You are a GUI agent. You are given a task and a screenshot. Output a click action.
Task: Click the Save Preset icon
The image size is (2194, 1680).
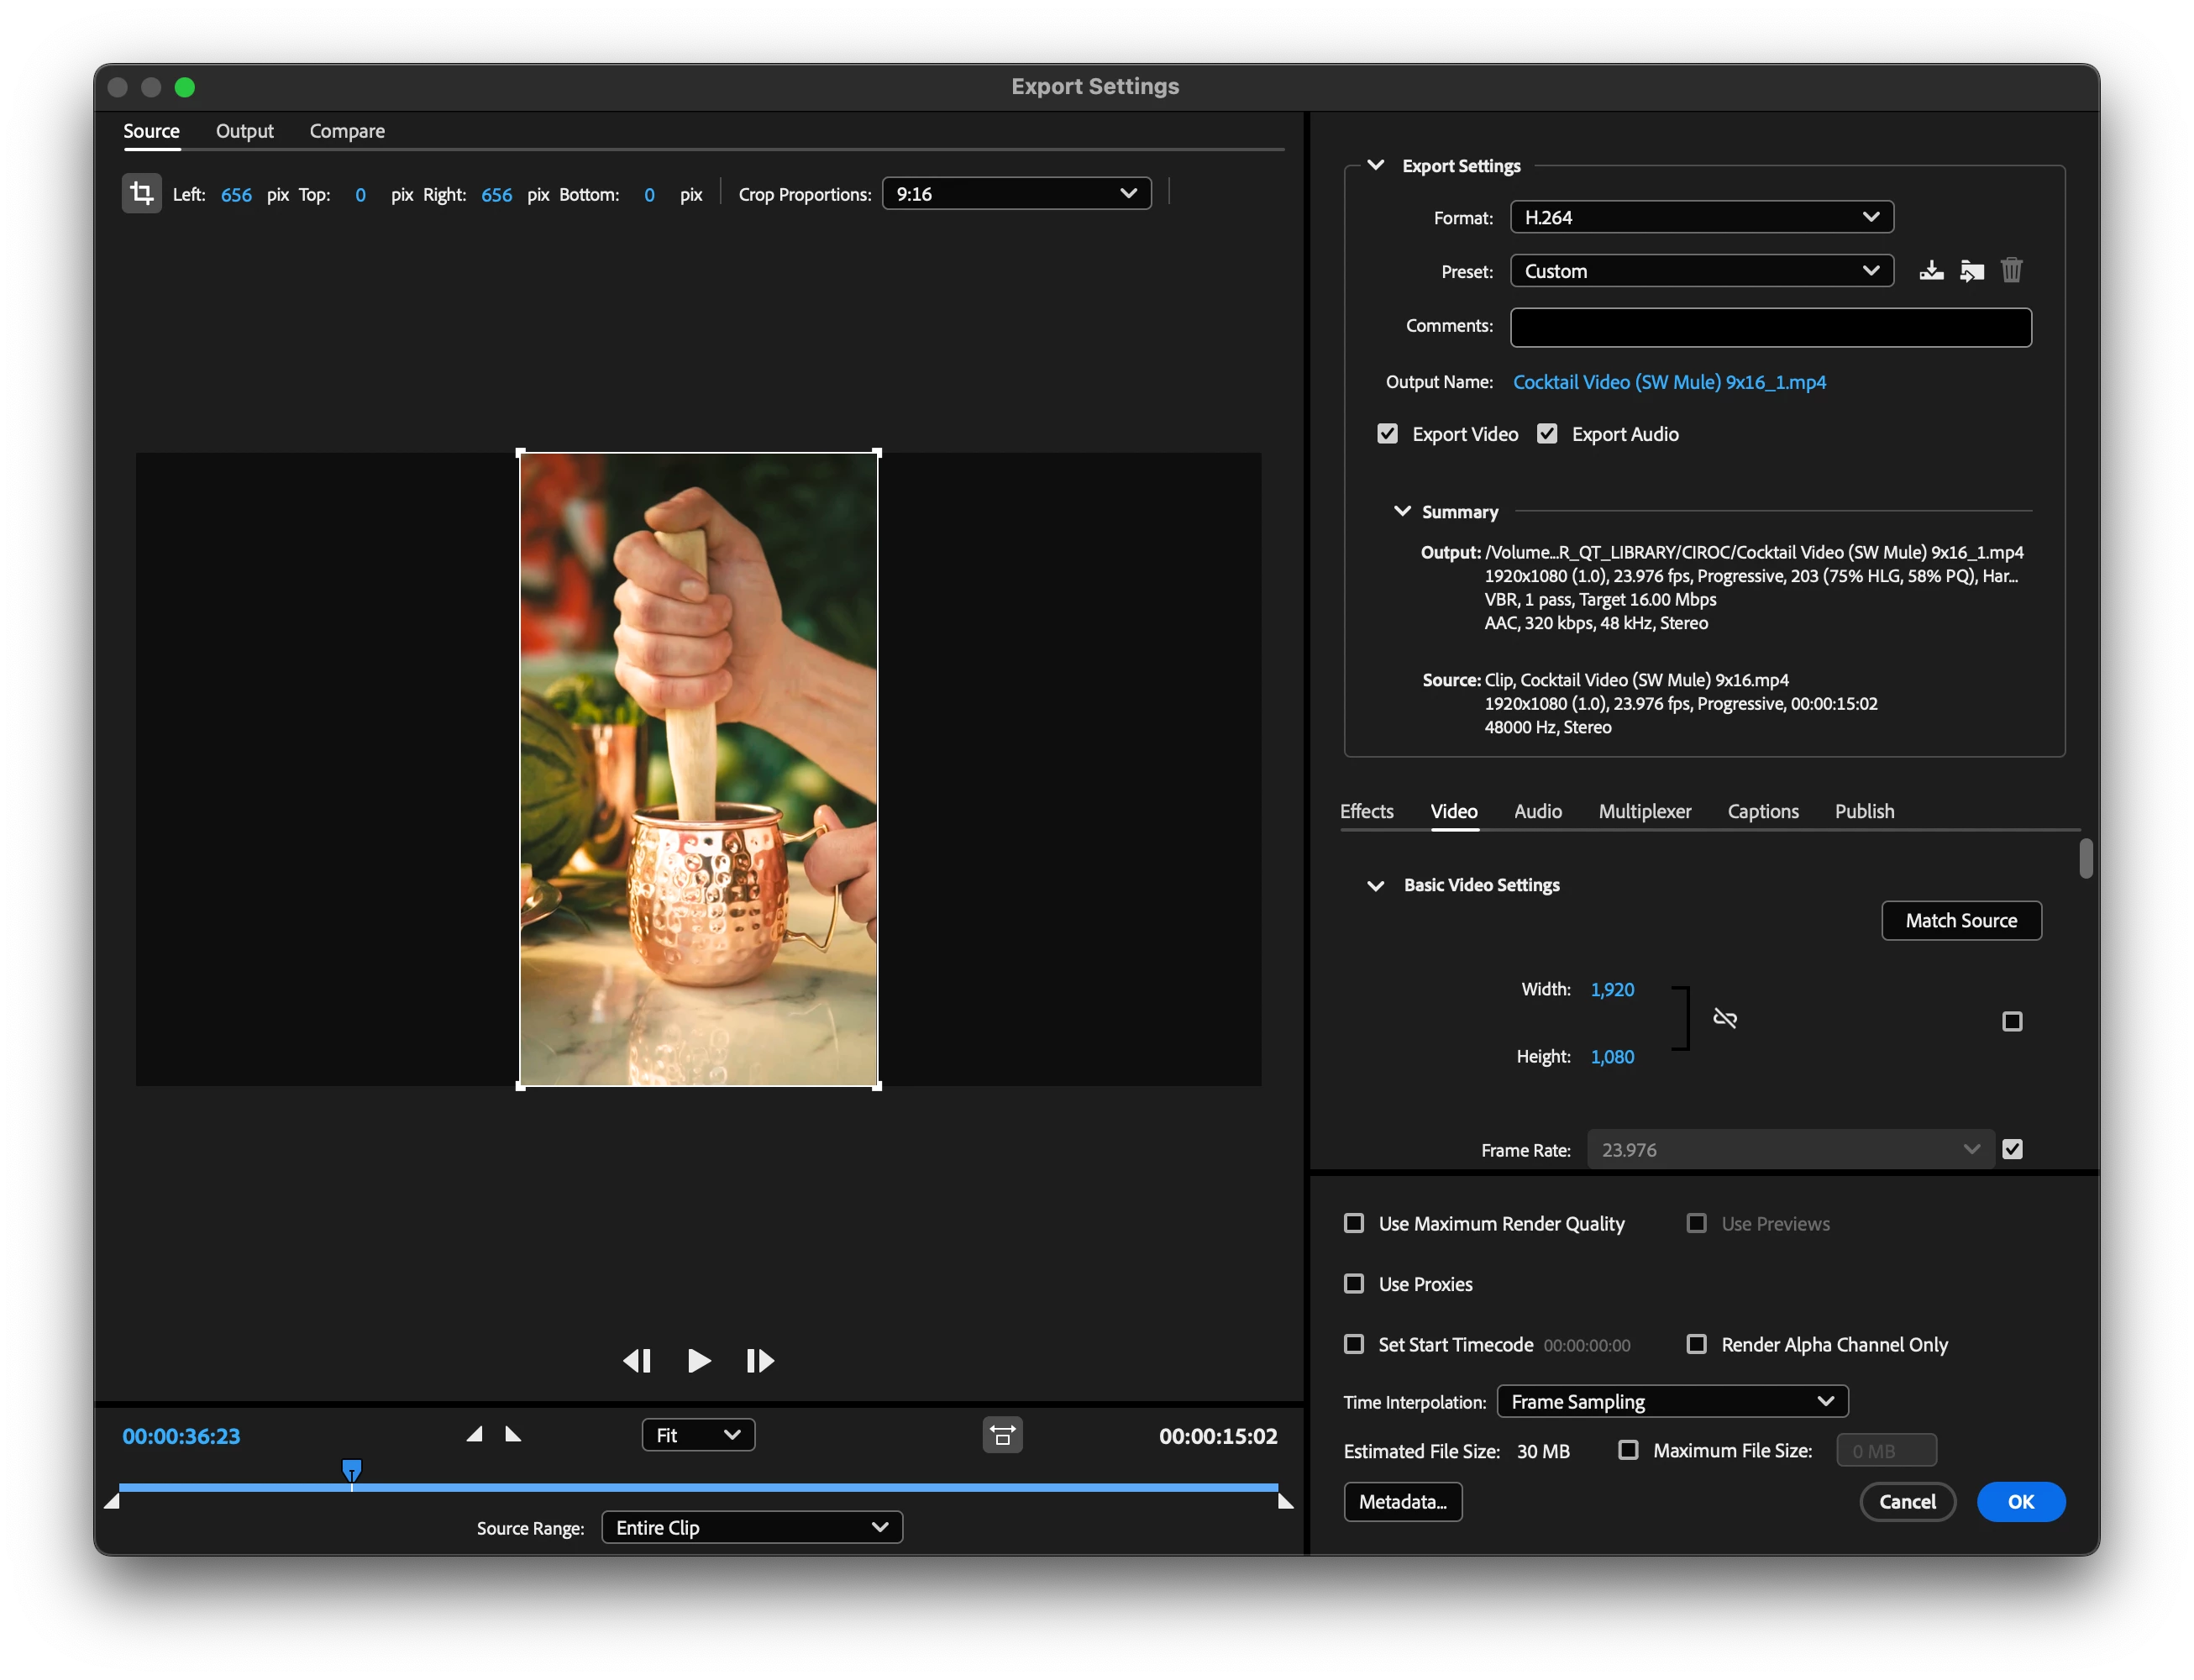(x=1931, y=271)
